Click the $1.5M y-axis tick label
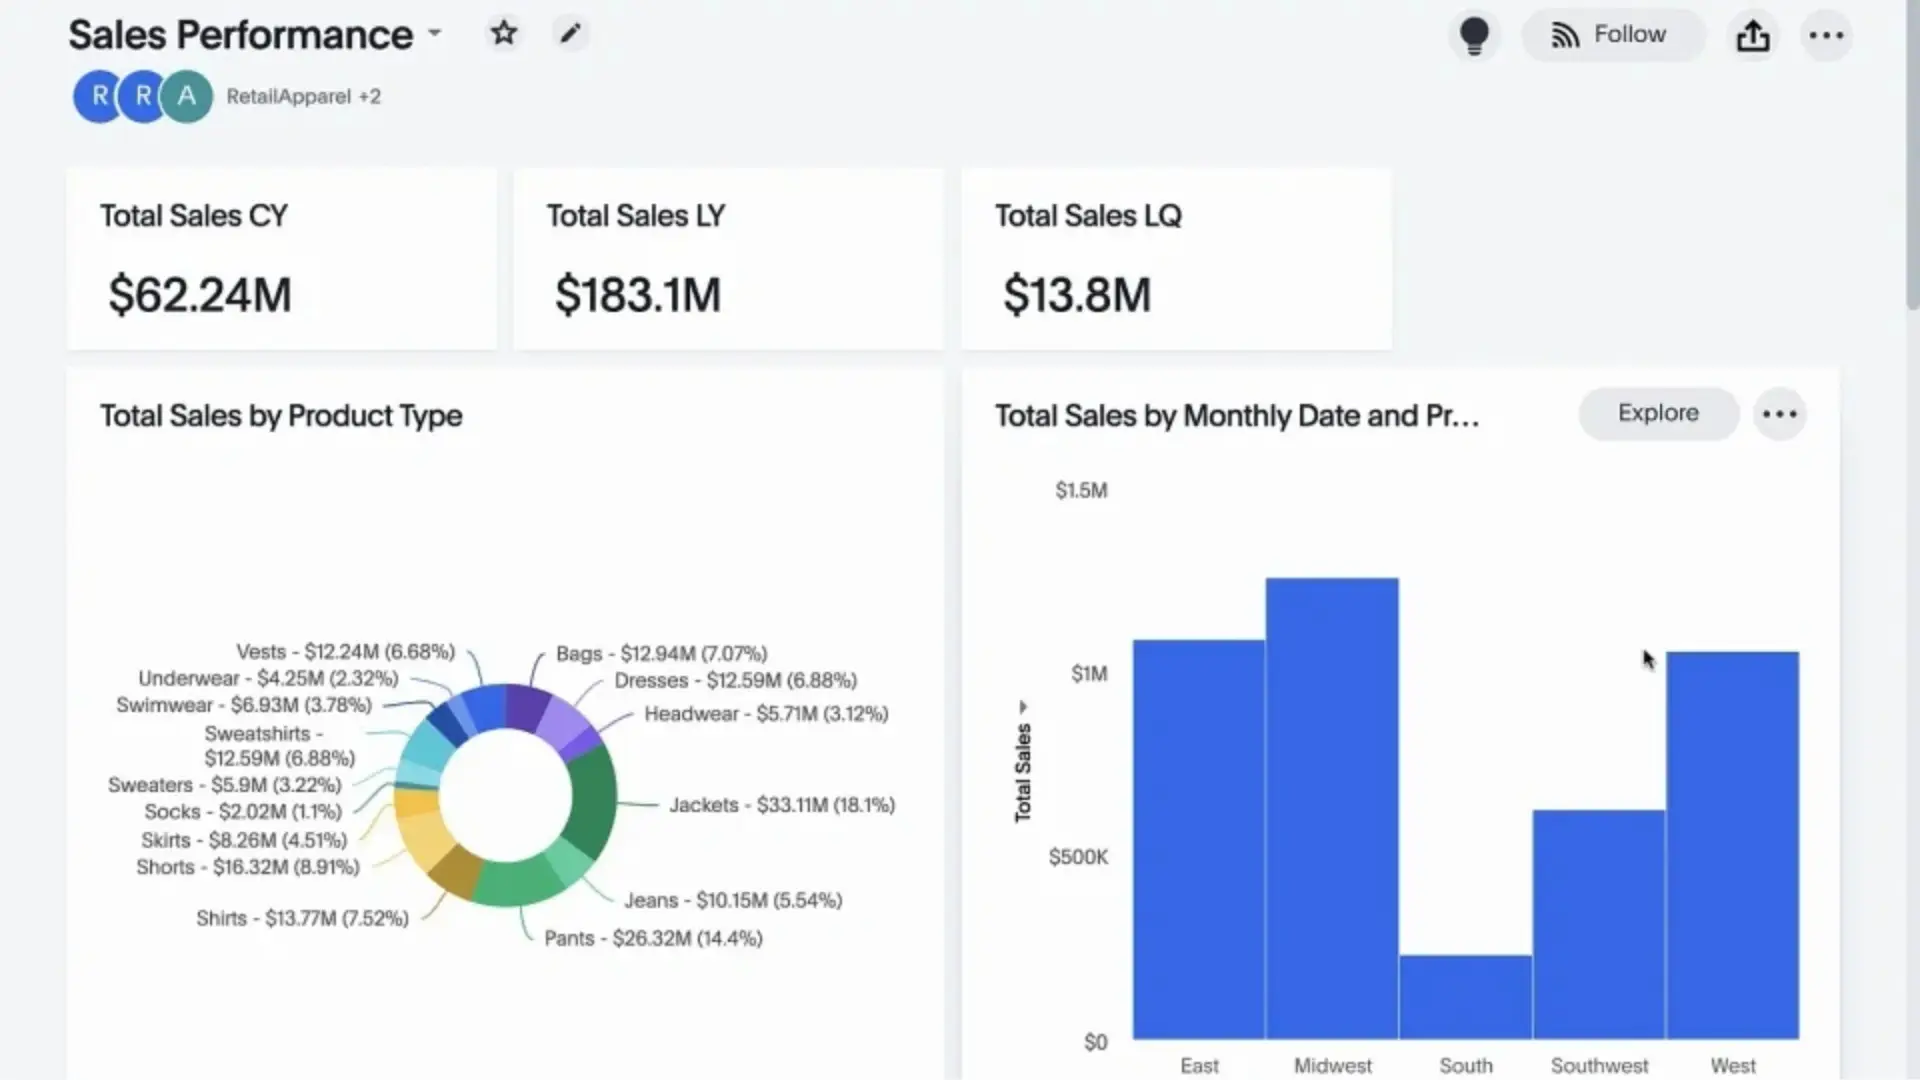1920x1080 pixels. tap(1081, 490)
